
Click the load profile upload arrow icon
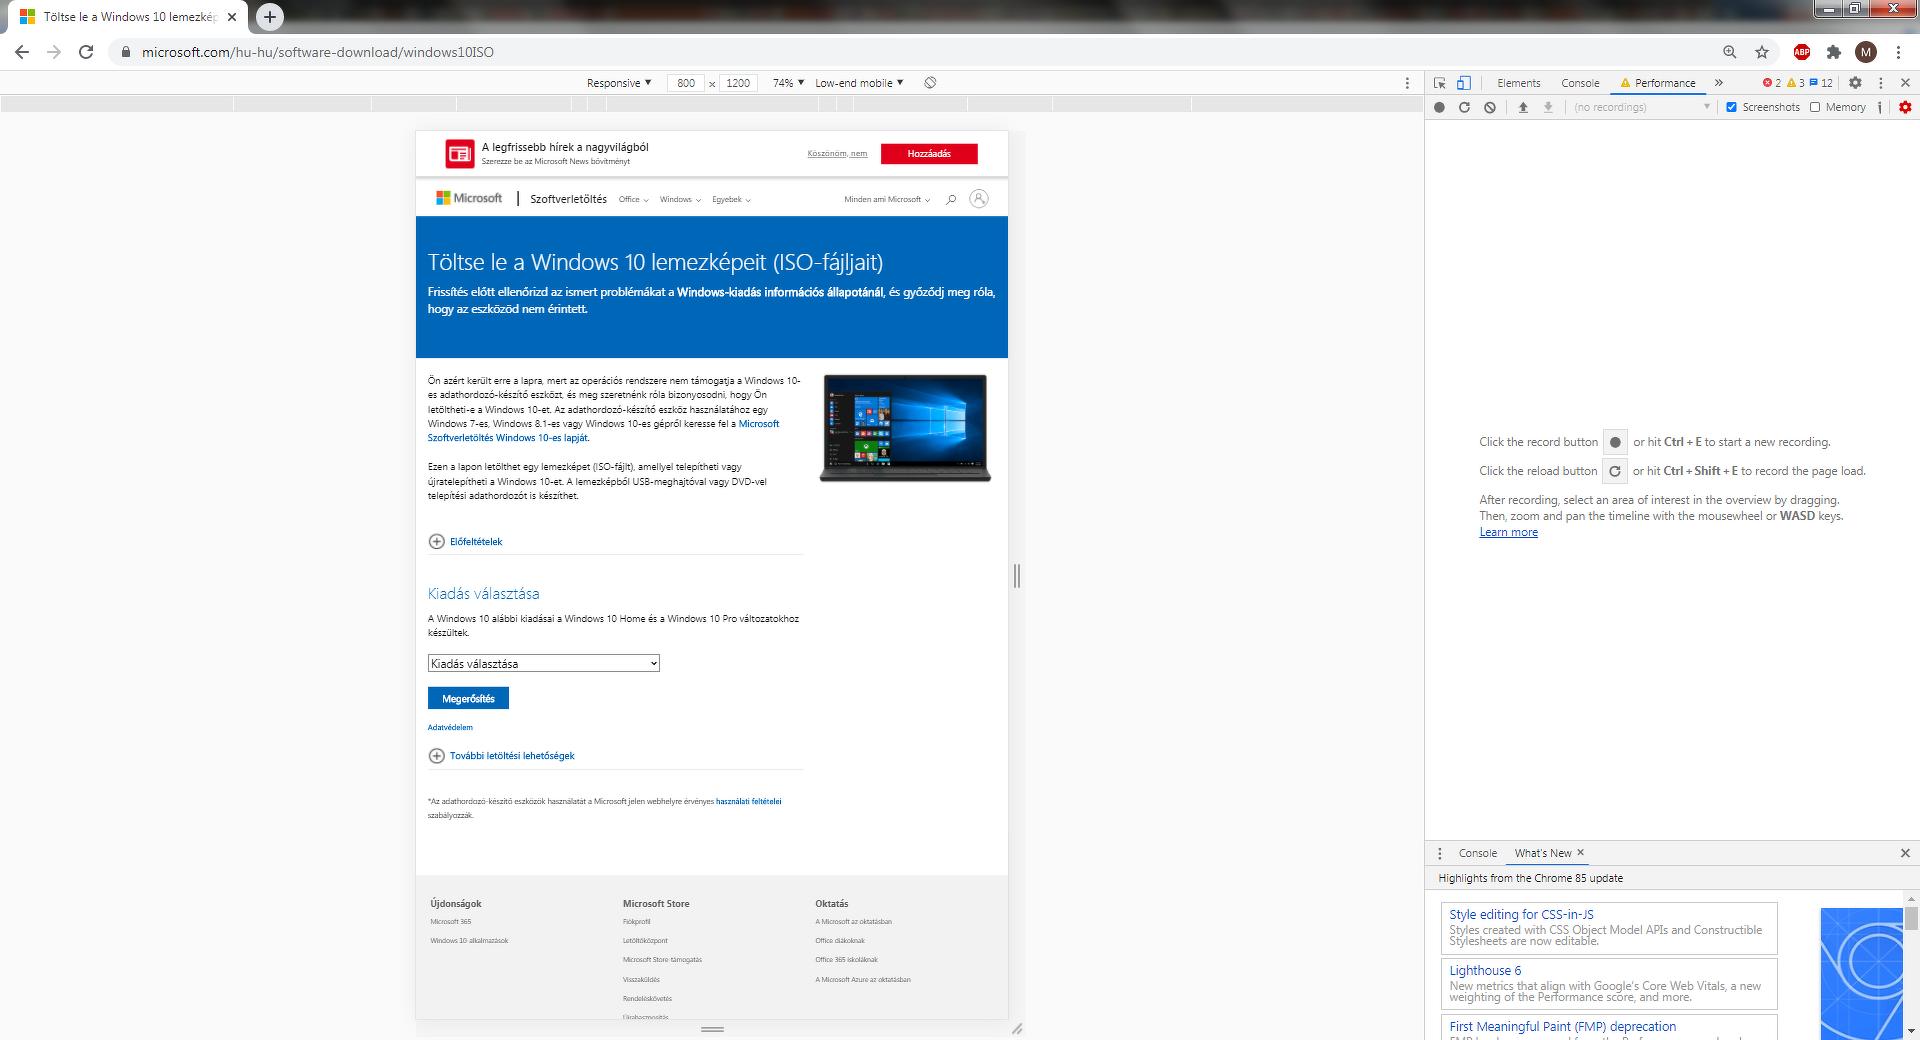pos(1523,107)
